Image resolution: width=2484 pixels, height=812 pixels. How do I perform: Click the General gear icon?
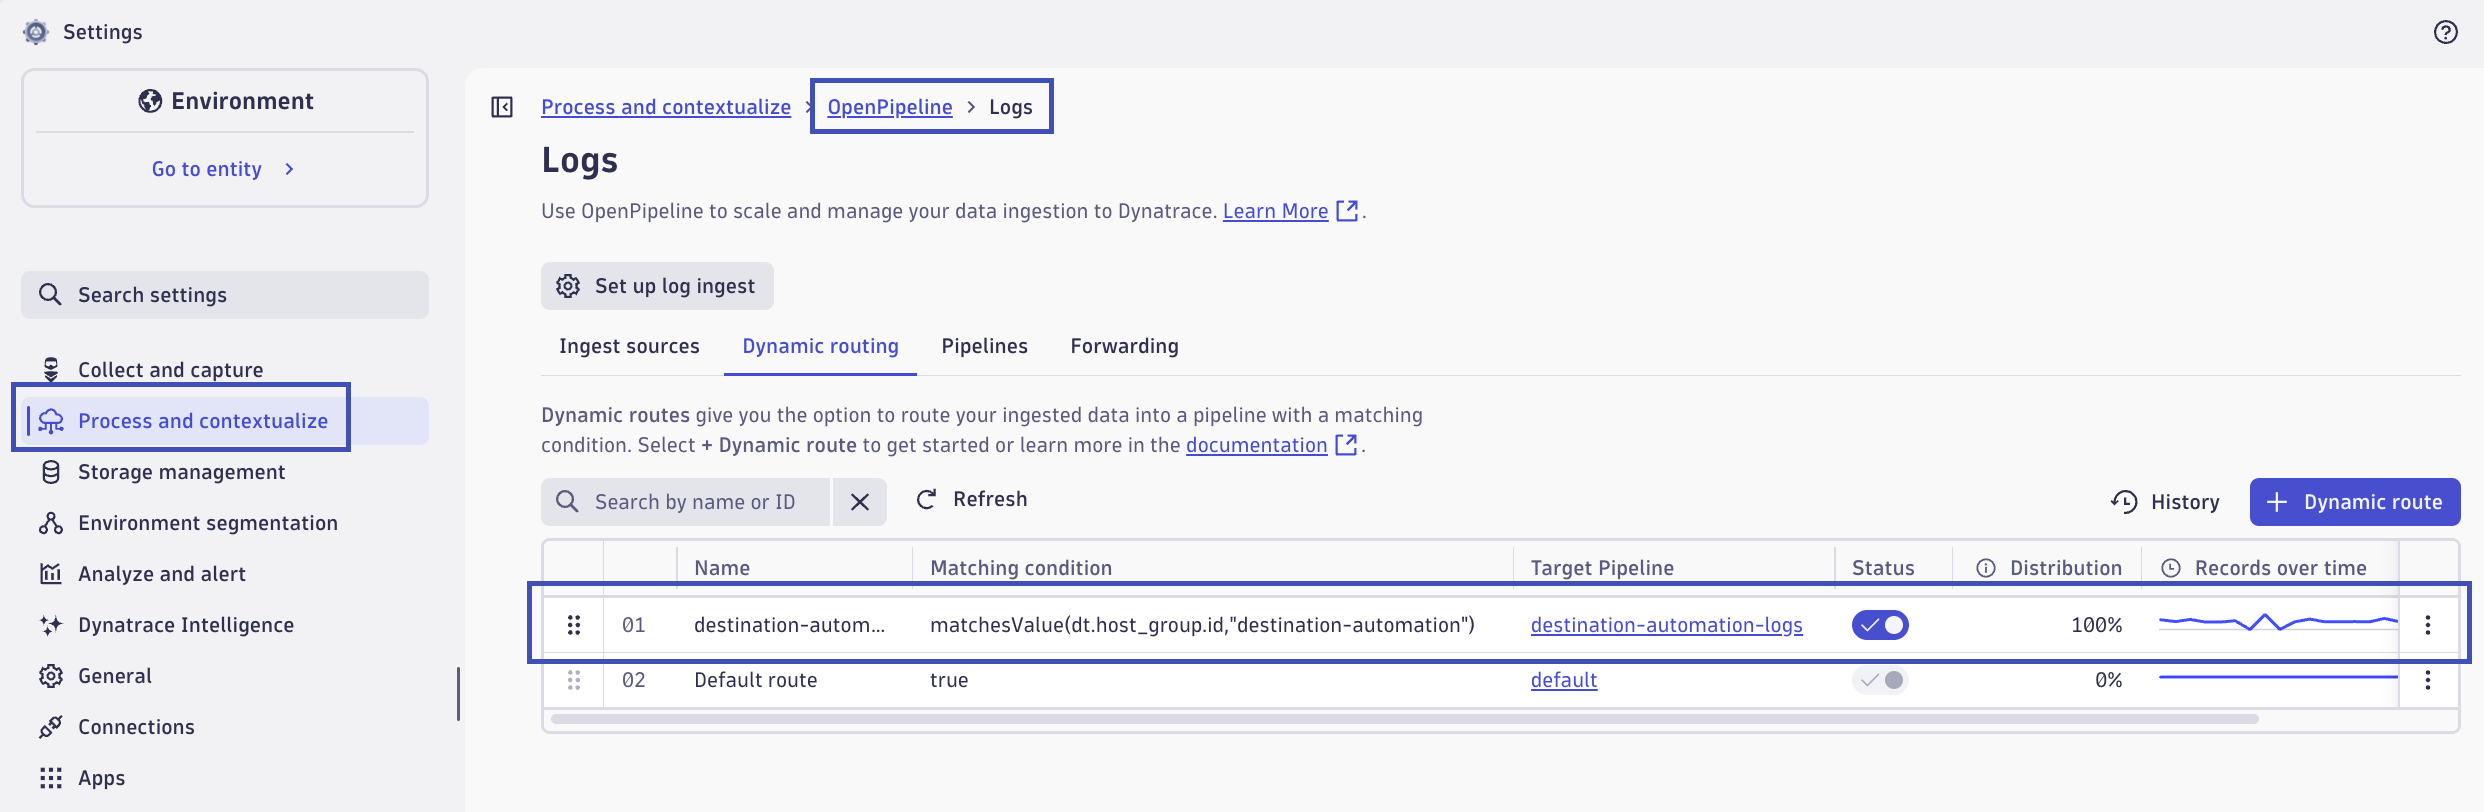point(51,676)
